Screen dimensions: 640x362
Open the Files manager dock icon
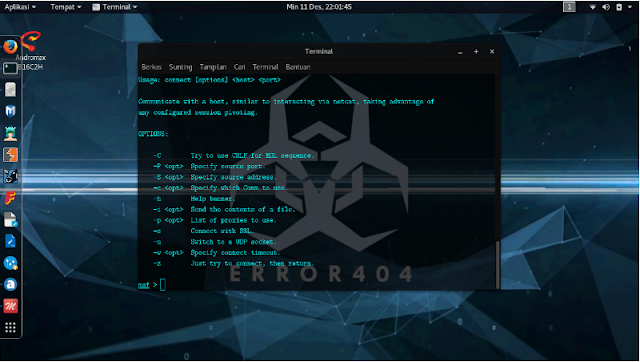[x=10, y=89]
